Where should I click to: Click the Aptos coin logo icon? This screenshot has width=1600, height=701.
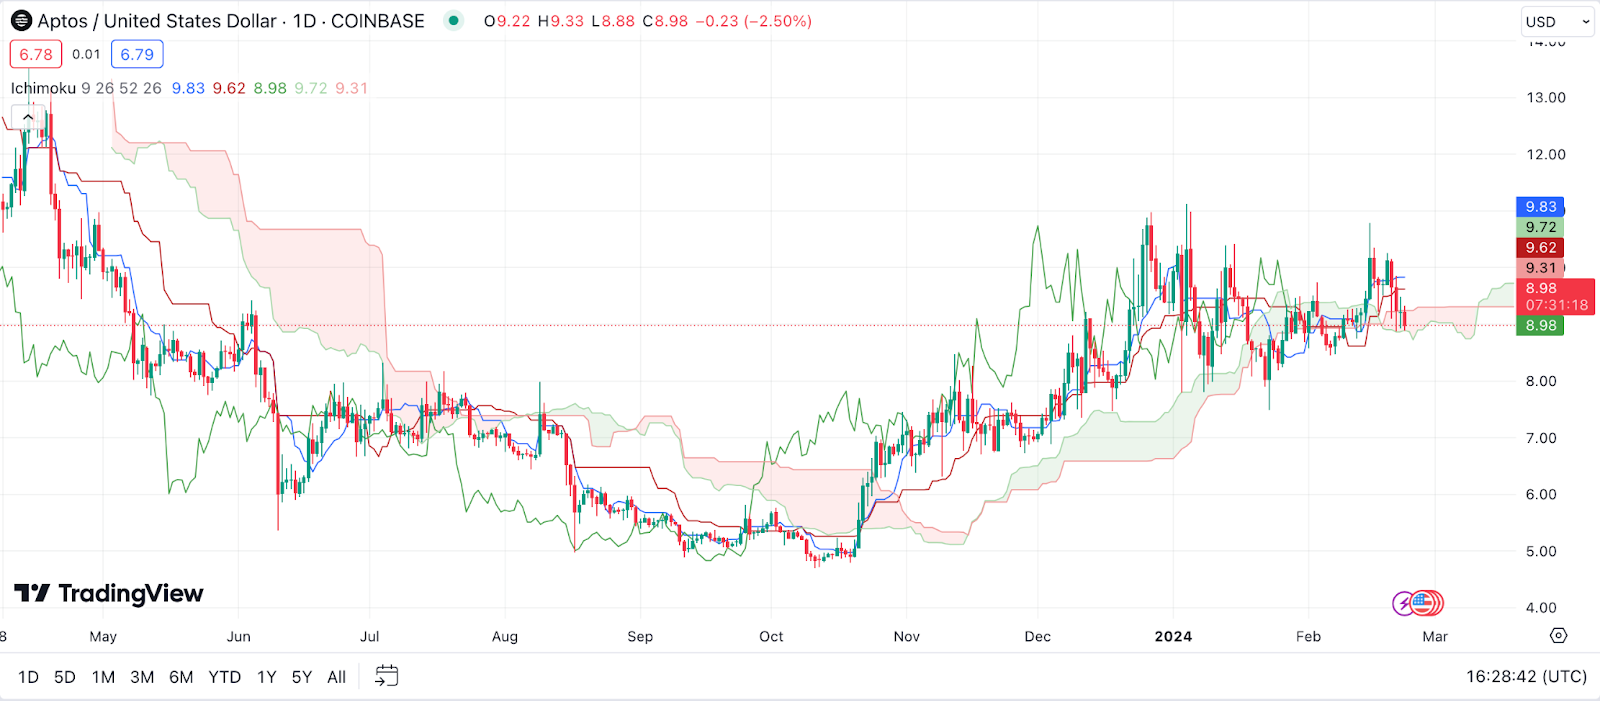[20, 21]
